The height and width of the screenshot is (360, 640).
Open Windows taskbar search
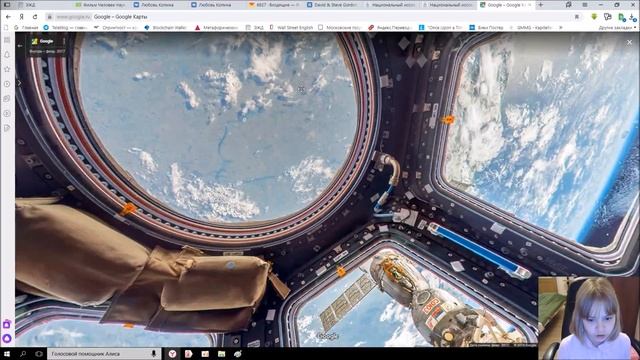[23, 354]
